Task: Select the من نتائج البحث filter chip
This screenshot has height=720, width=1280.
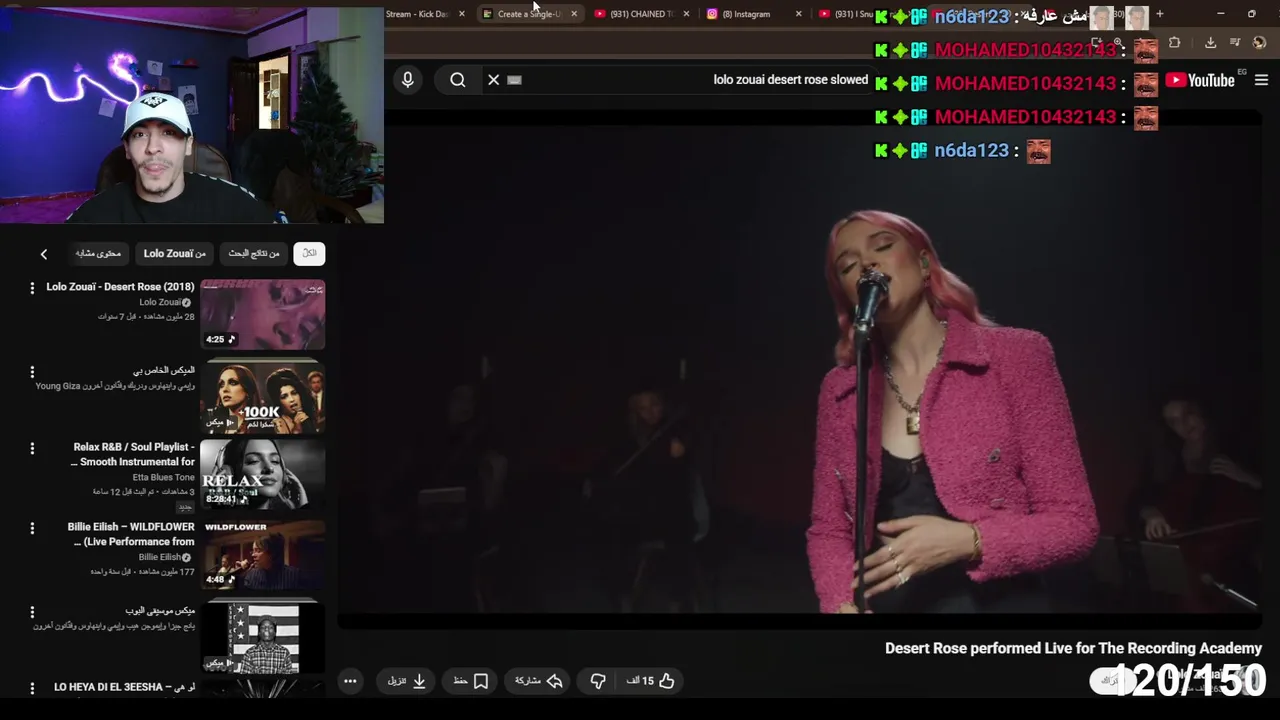Action: coord(254,254)
